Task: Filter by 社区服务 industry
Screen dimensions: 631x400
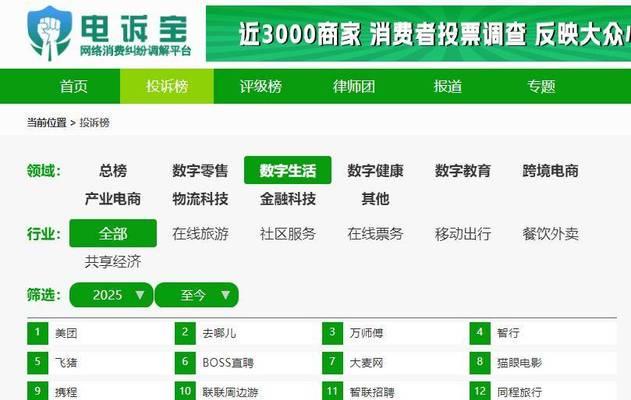Action: [288, 234]
